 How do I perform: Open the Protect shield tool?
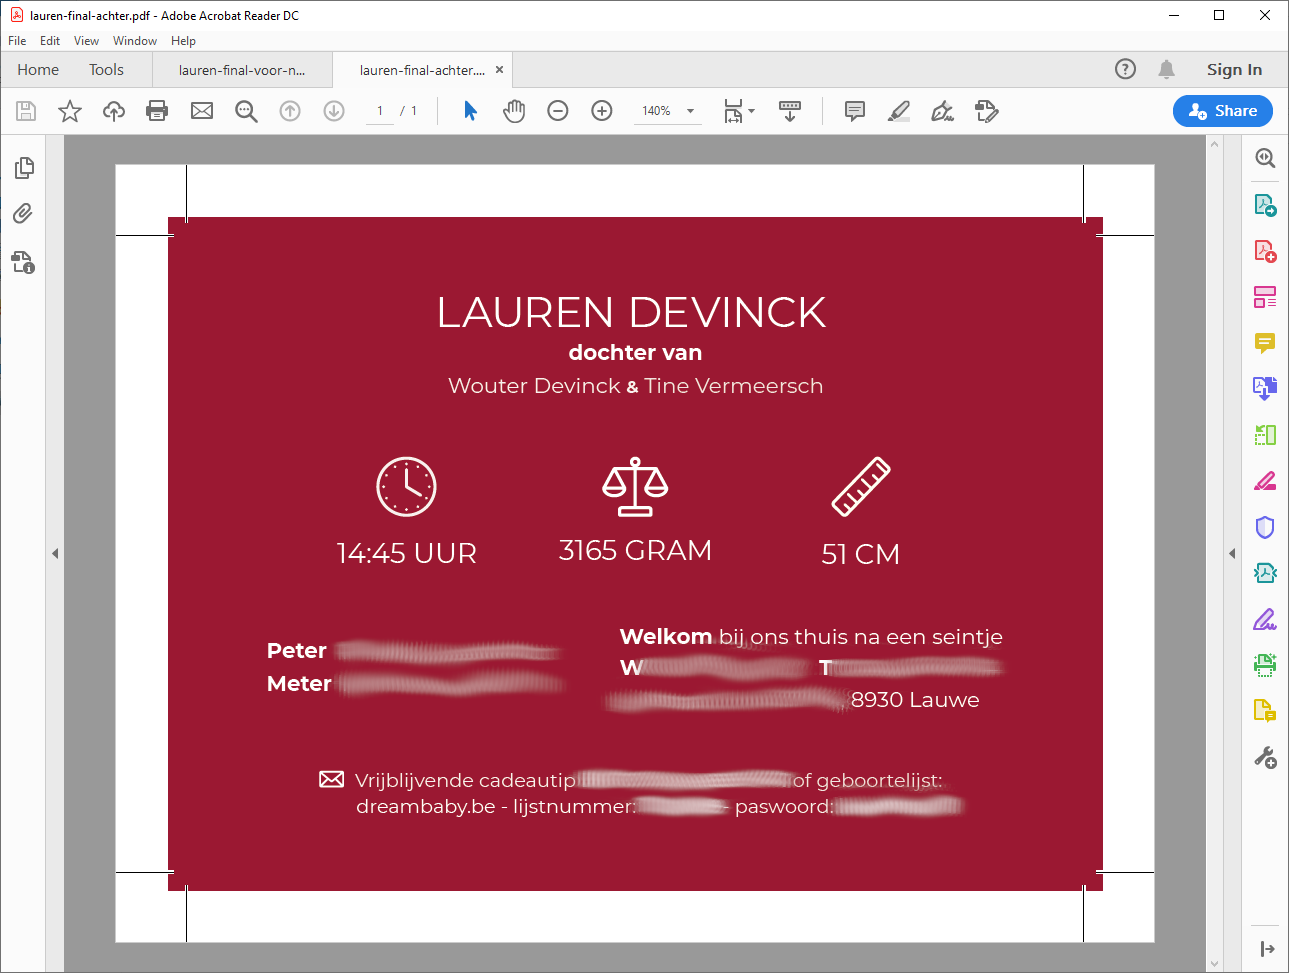(1265, 527)
